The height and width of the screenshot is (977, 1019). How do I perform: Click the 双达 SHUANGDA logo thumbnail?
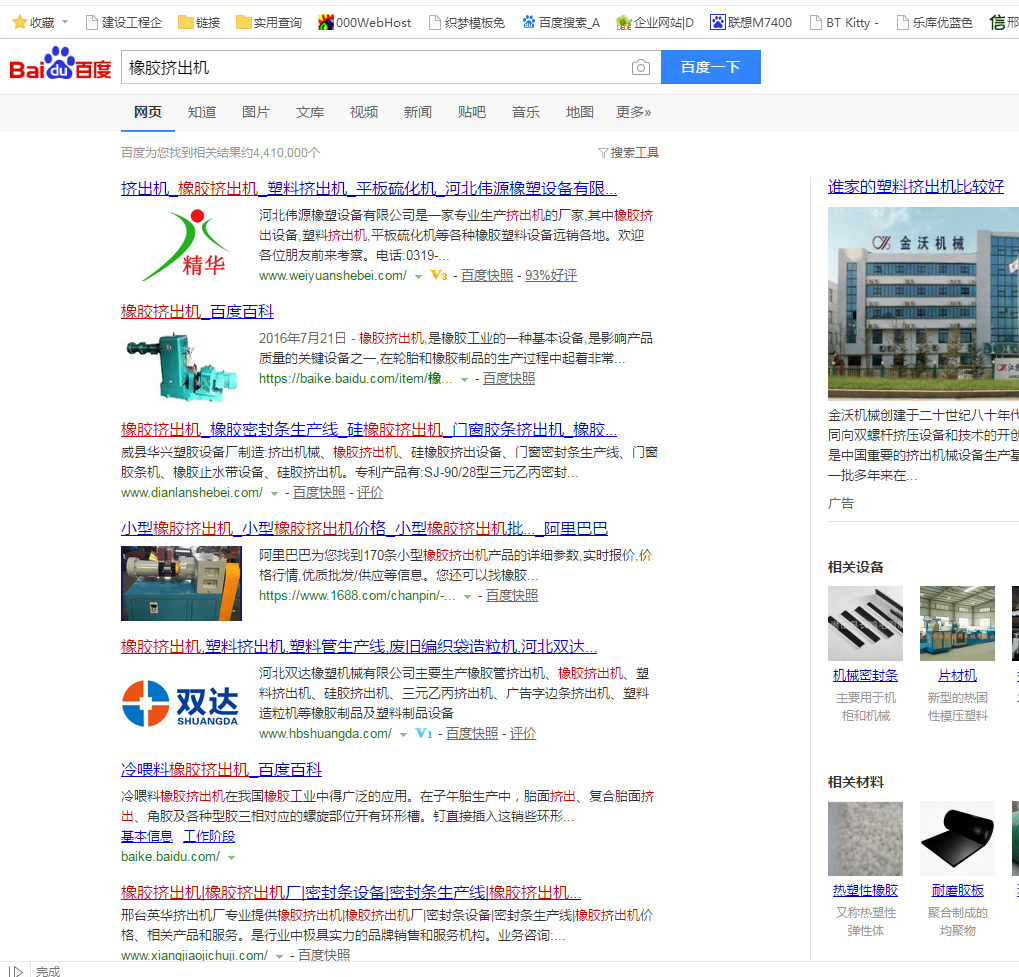181,703
